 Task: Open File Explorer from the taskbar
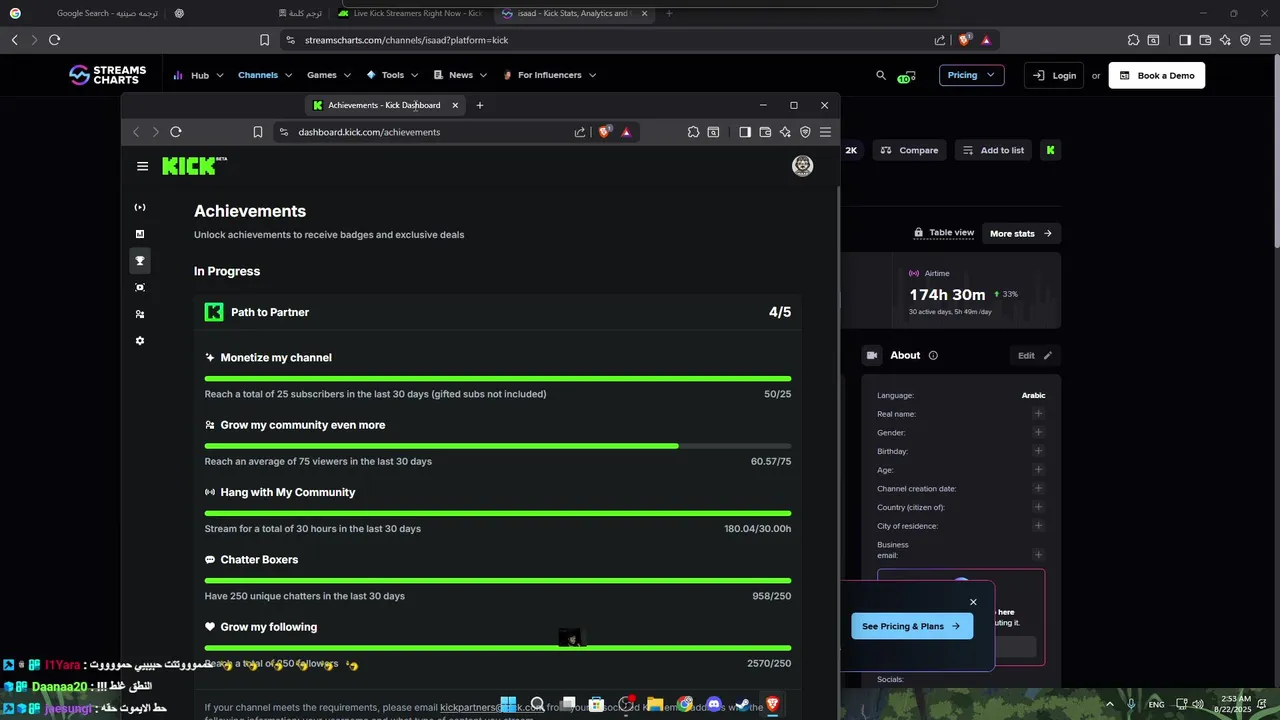(655, 704)
